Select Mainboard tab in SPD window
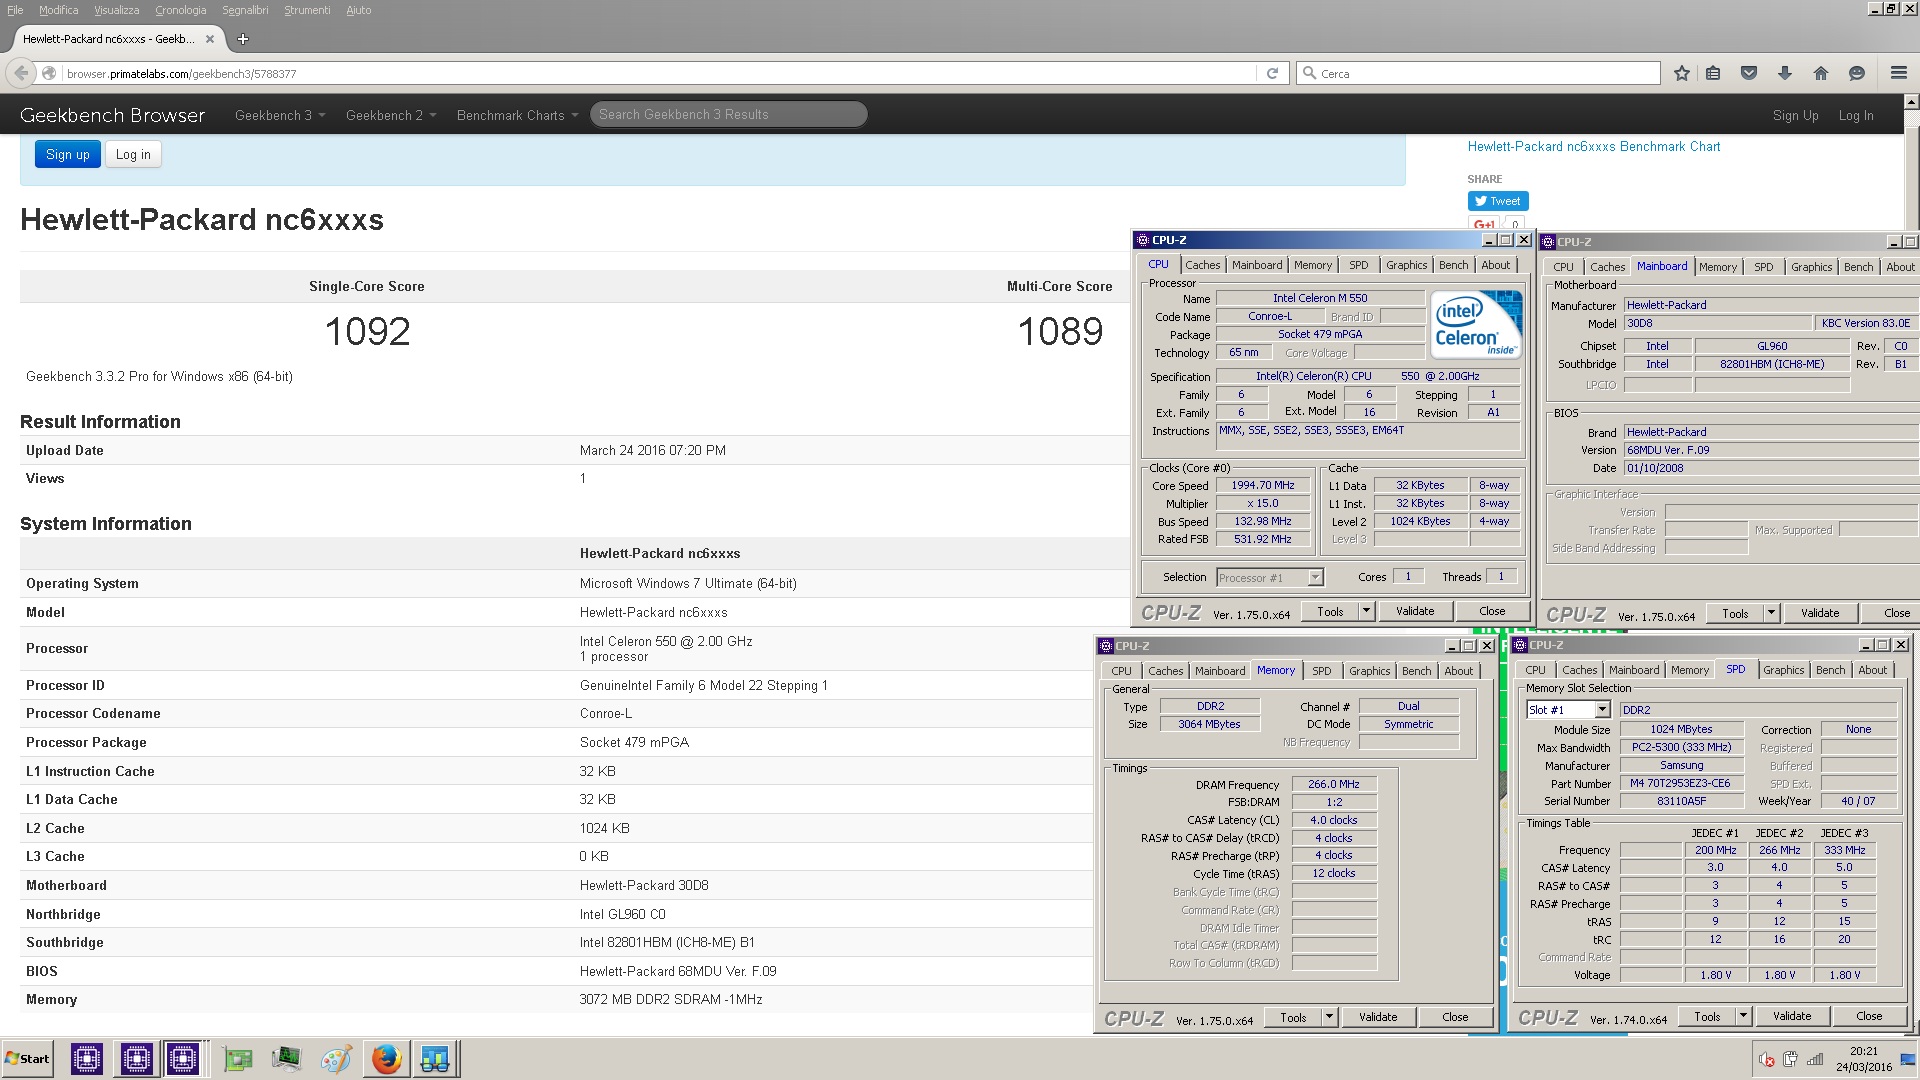The width and height of the screenshot is (1920, 1080). (x=1634, y=670)
